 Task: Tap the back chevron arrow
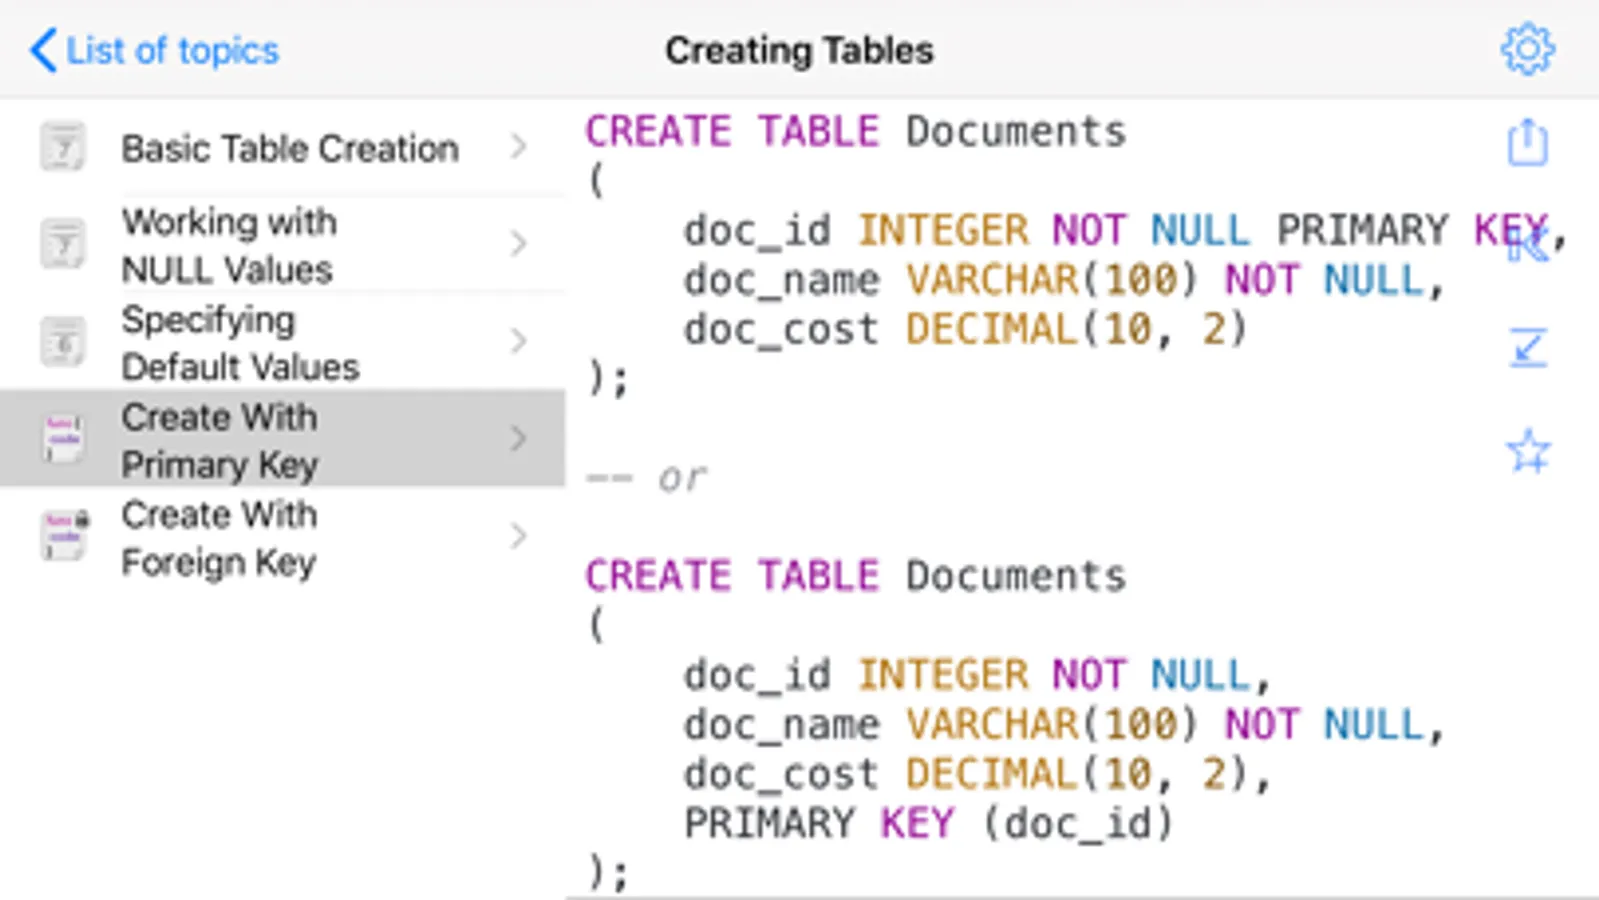click(43, 50)
